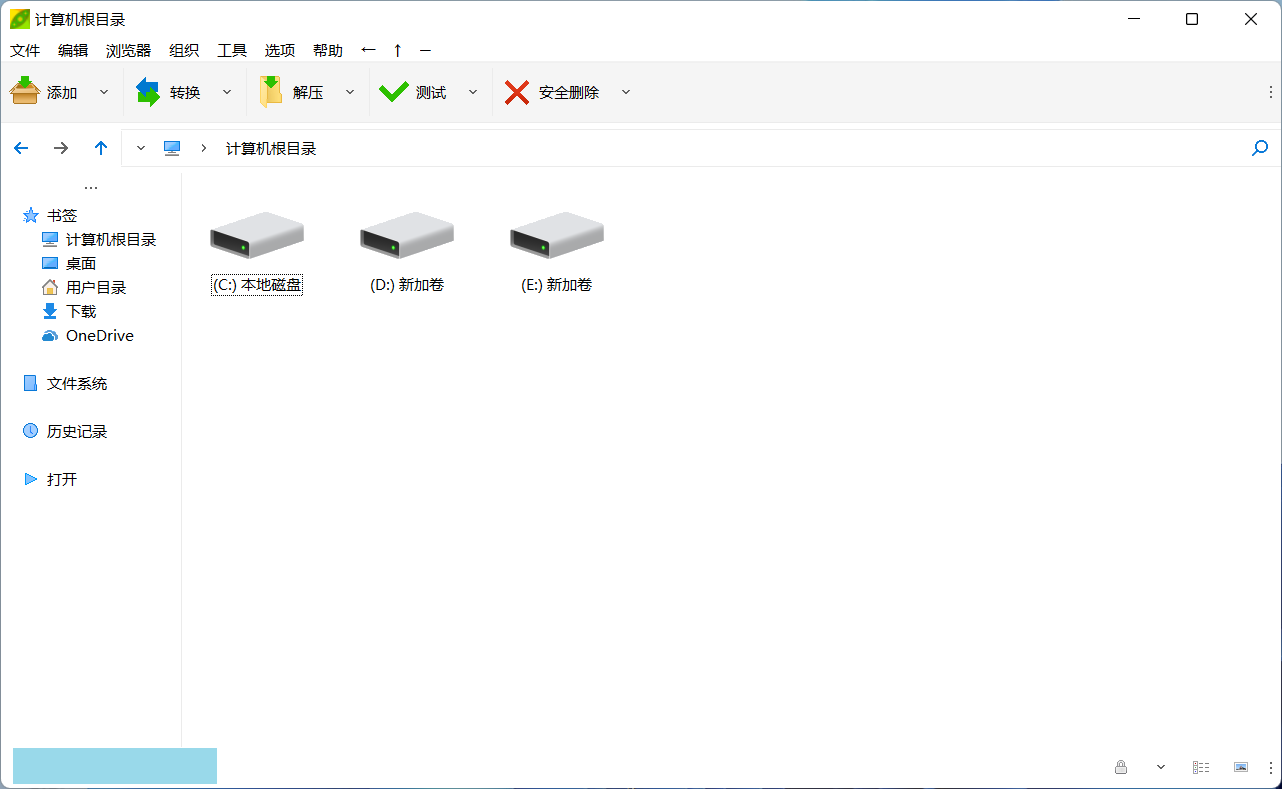This screenshot has width=1282, height=789.
Task: Toggle the details list view icon in status bar
Action: (1201, 767)
